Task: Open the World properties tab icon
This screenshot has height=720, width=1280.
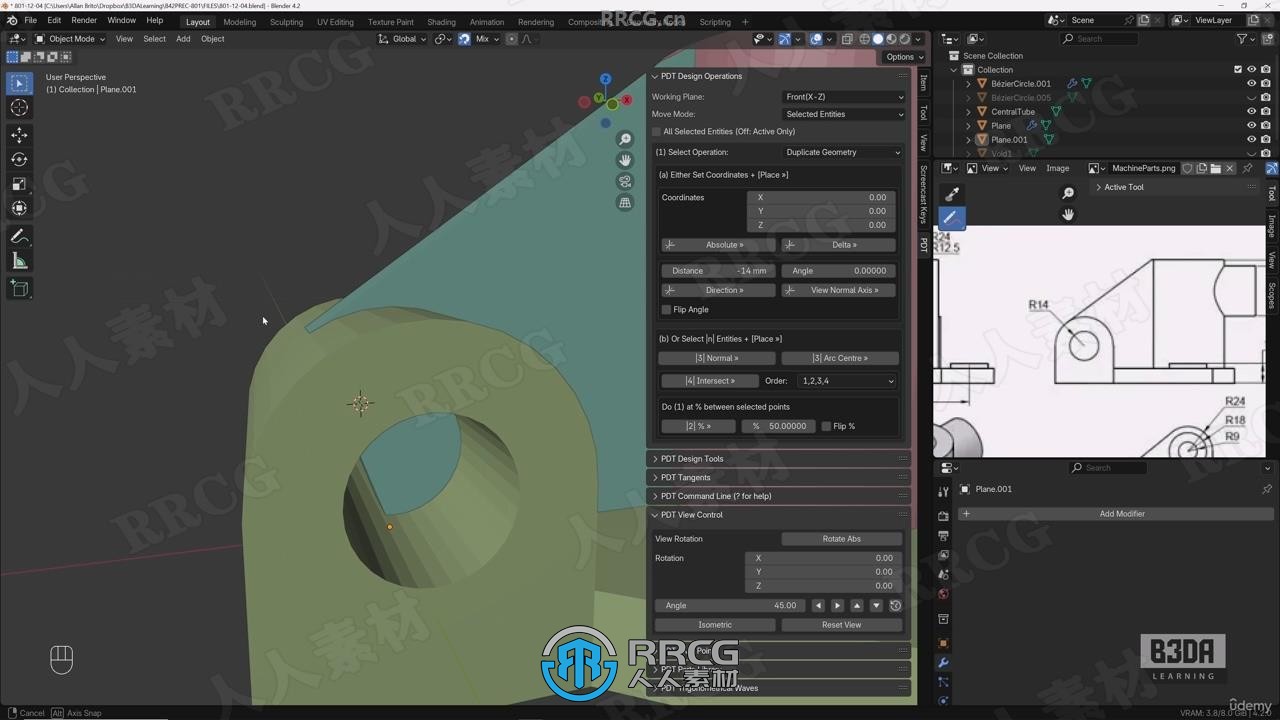Action: [x=943, y=594]
